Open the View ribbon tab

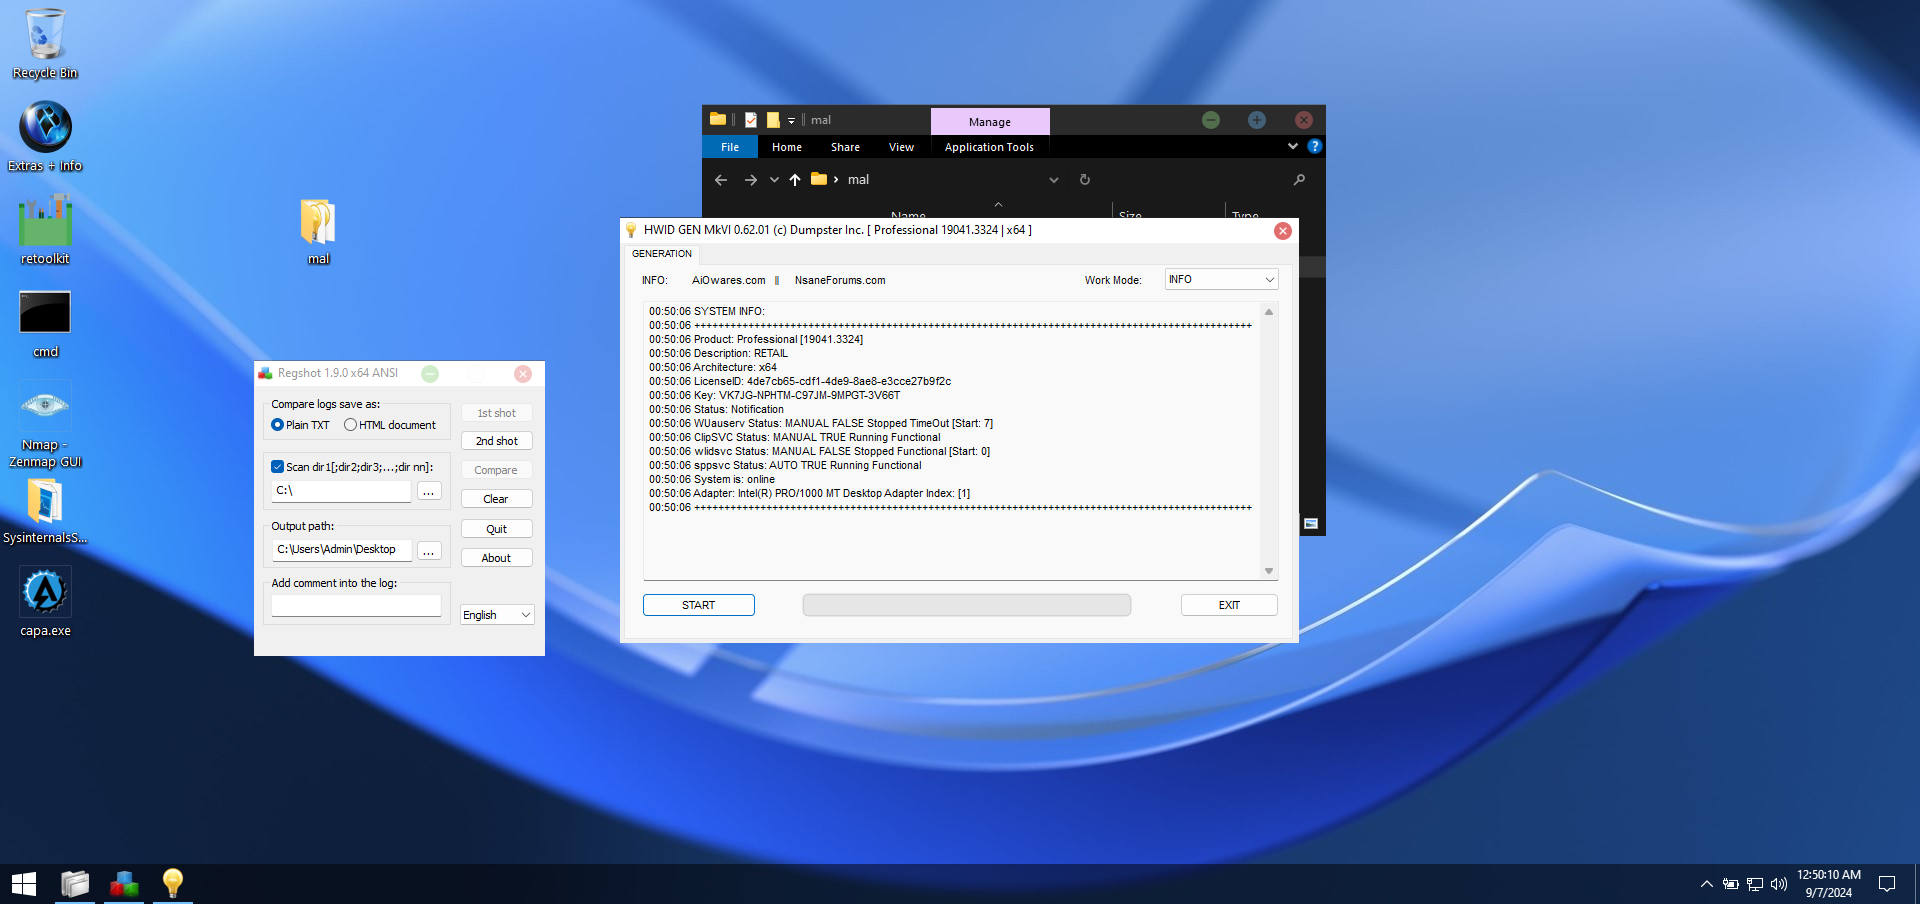click(x=901, y=147)
